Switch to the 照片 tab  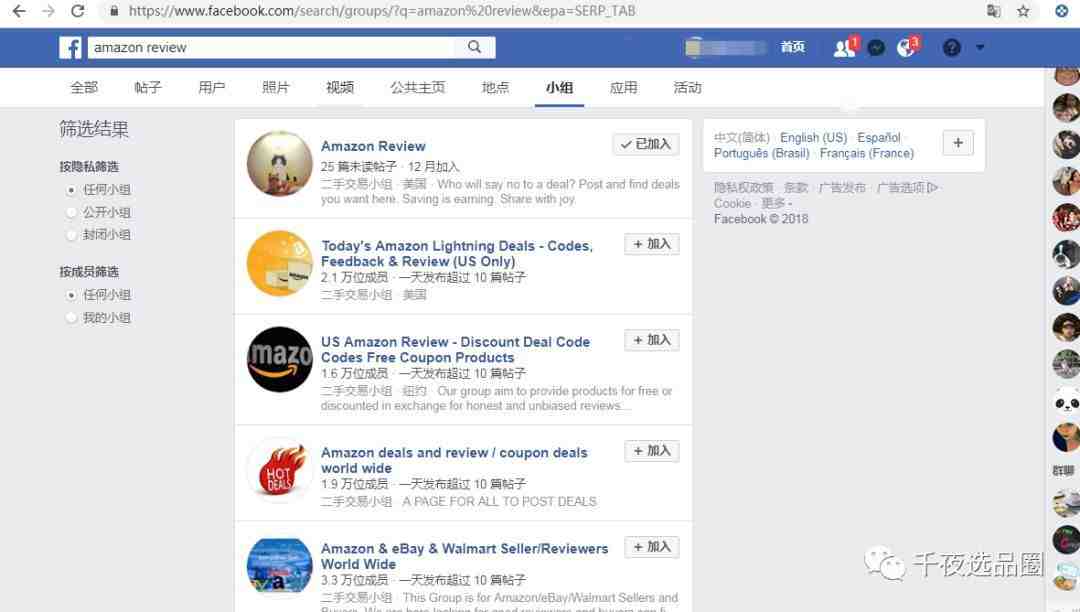pyautogui.click(x=276, y=87)
